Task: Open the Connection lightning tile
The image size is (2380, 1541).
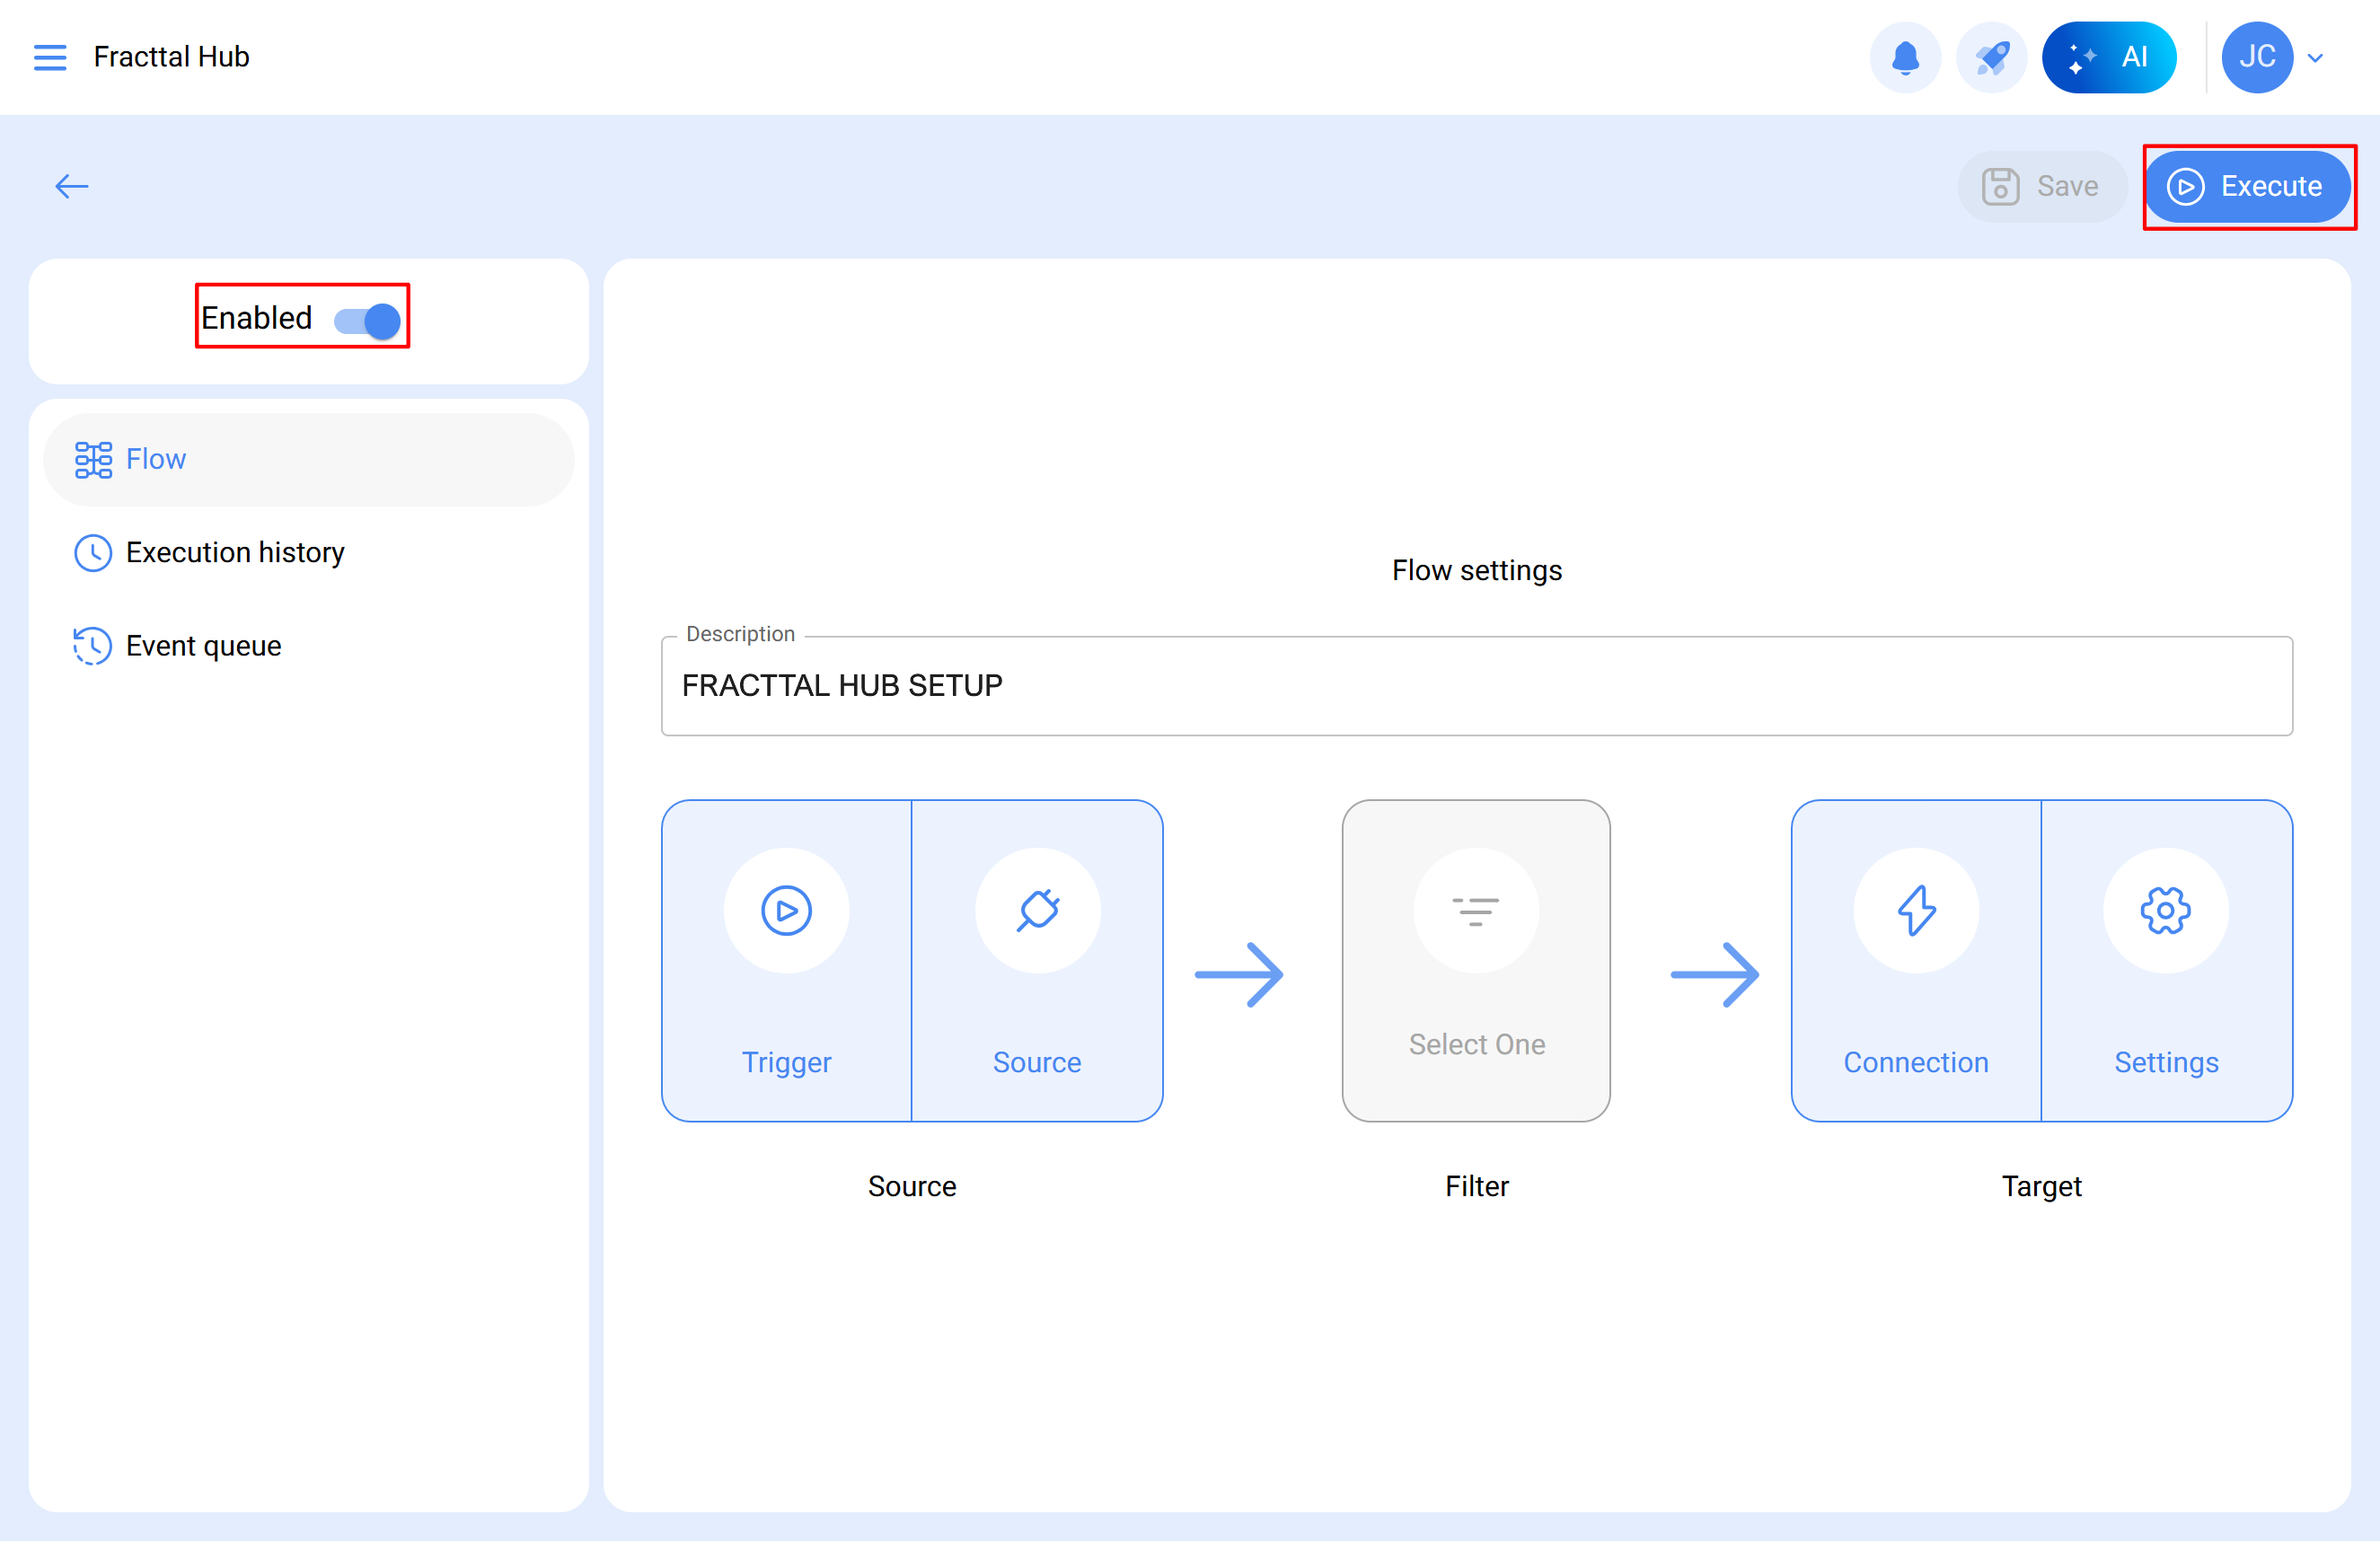Action: 1916,960
